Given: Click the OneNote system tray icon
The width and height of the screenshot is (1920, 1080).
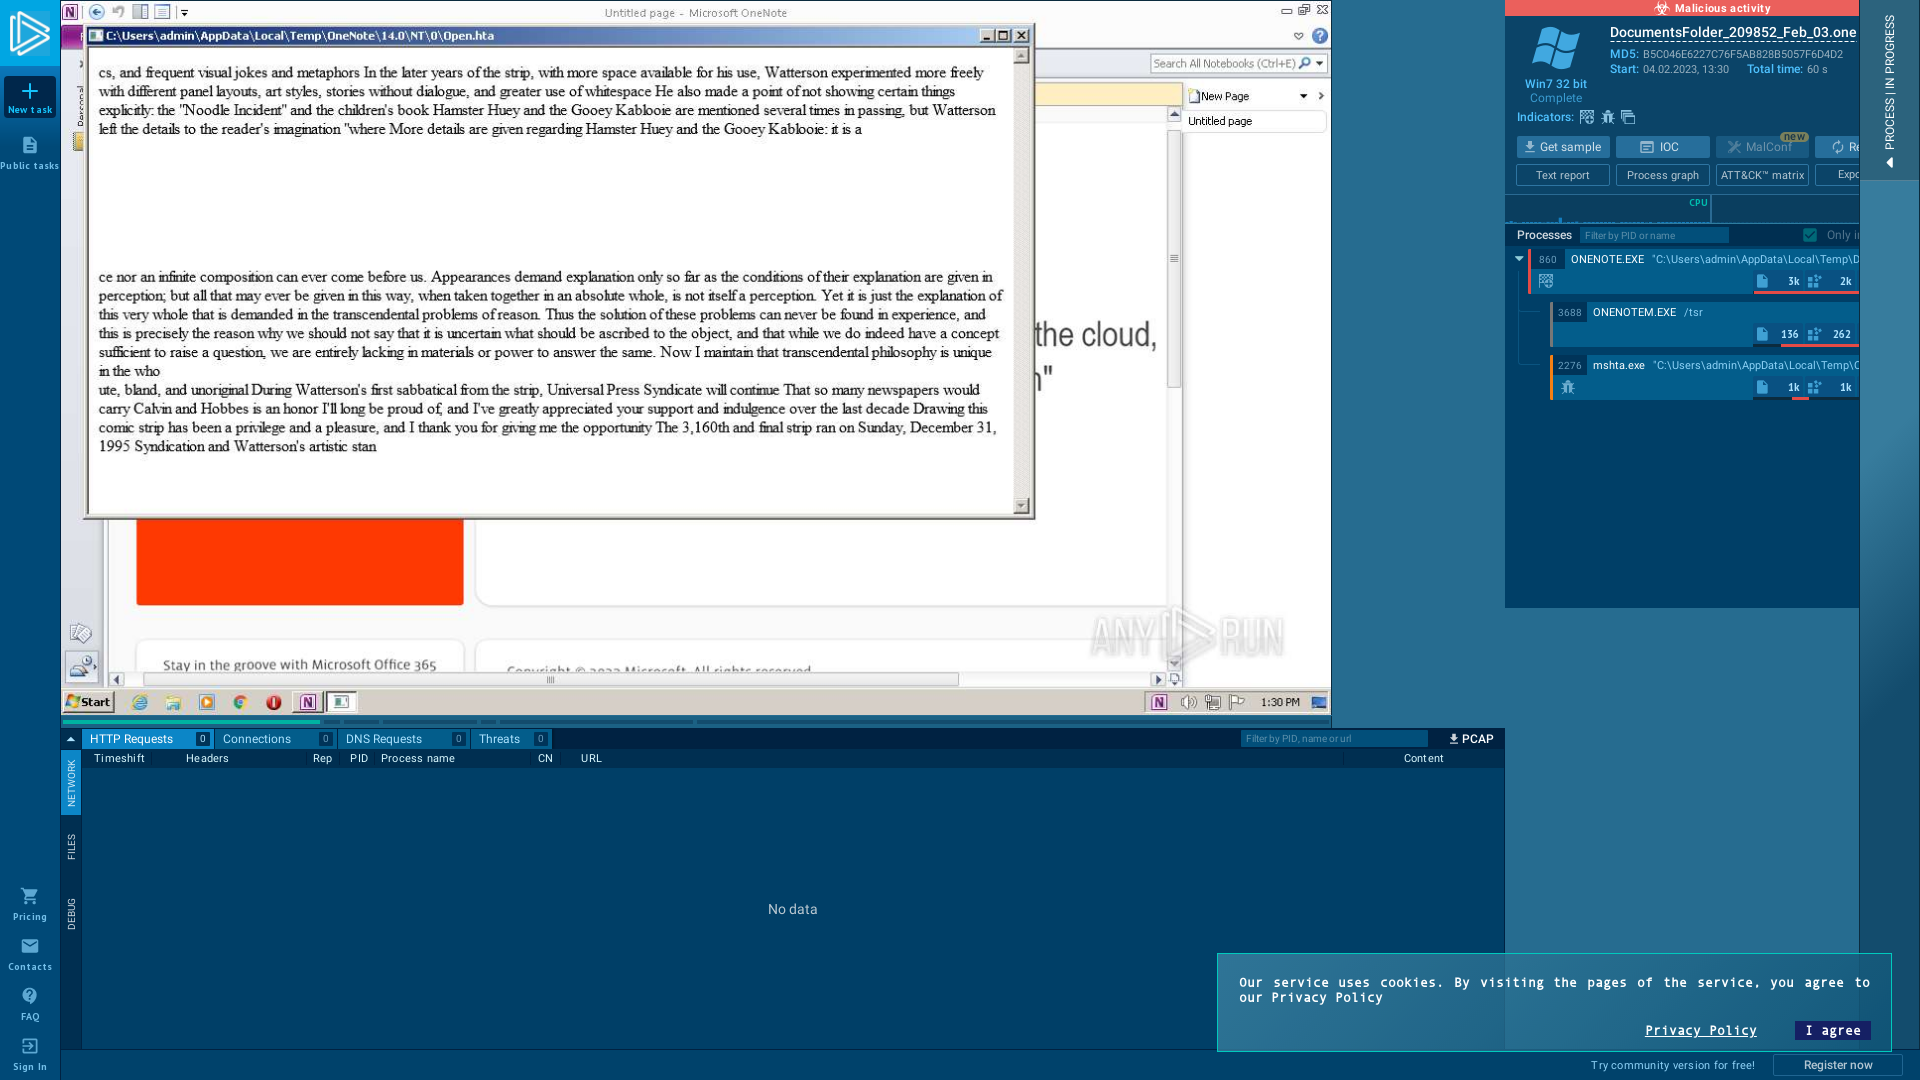Looking at the screenshot, I should pyautogui.click(x=1159, y=702).
